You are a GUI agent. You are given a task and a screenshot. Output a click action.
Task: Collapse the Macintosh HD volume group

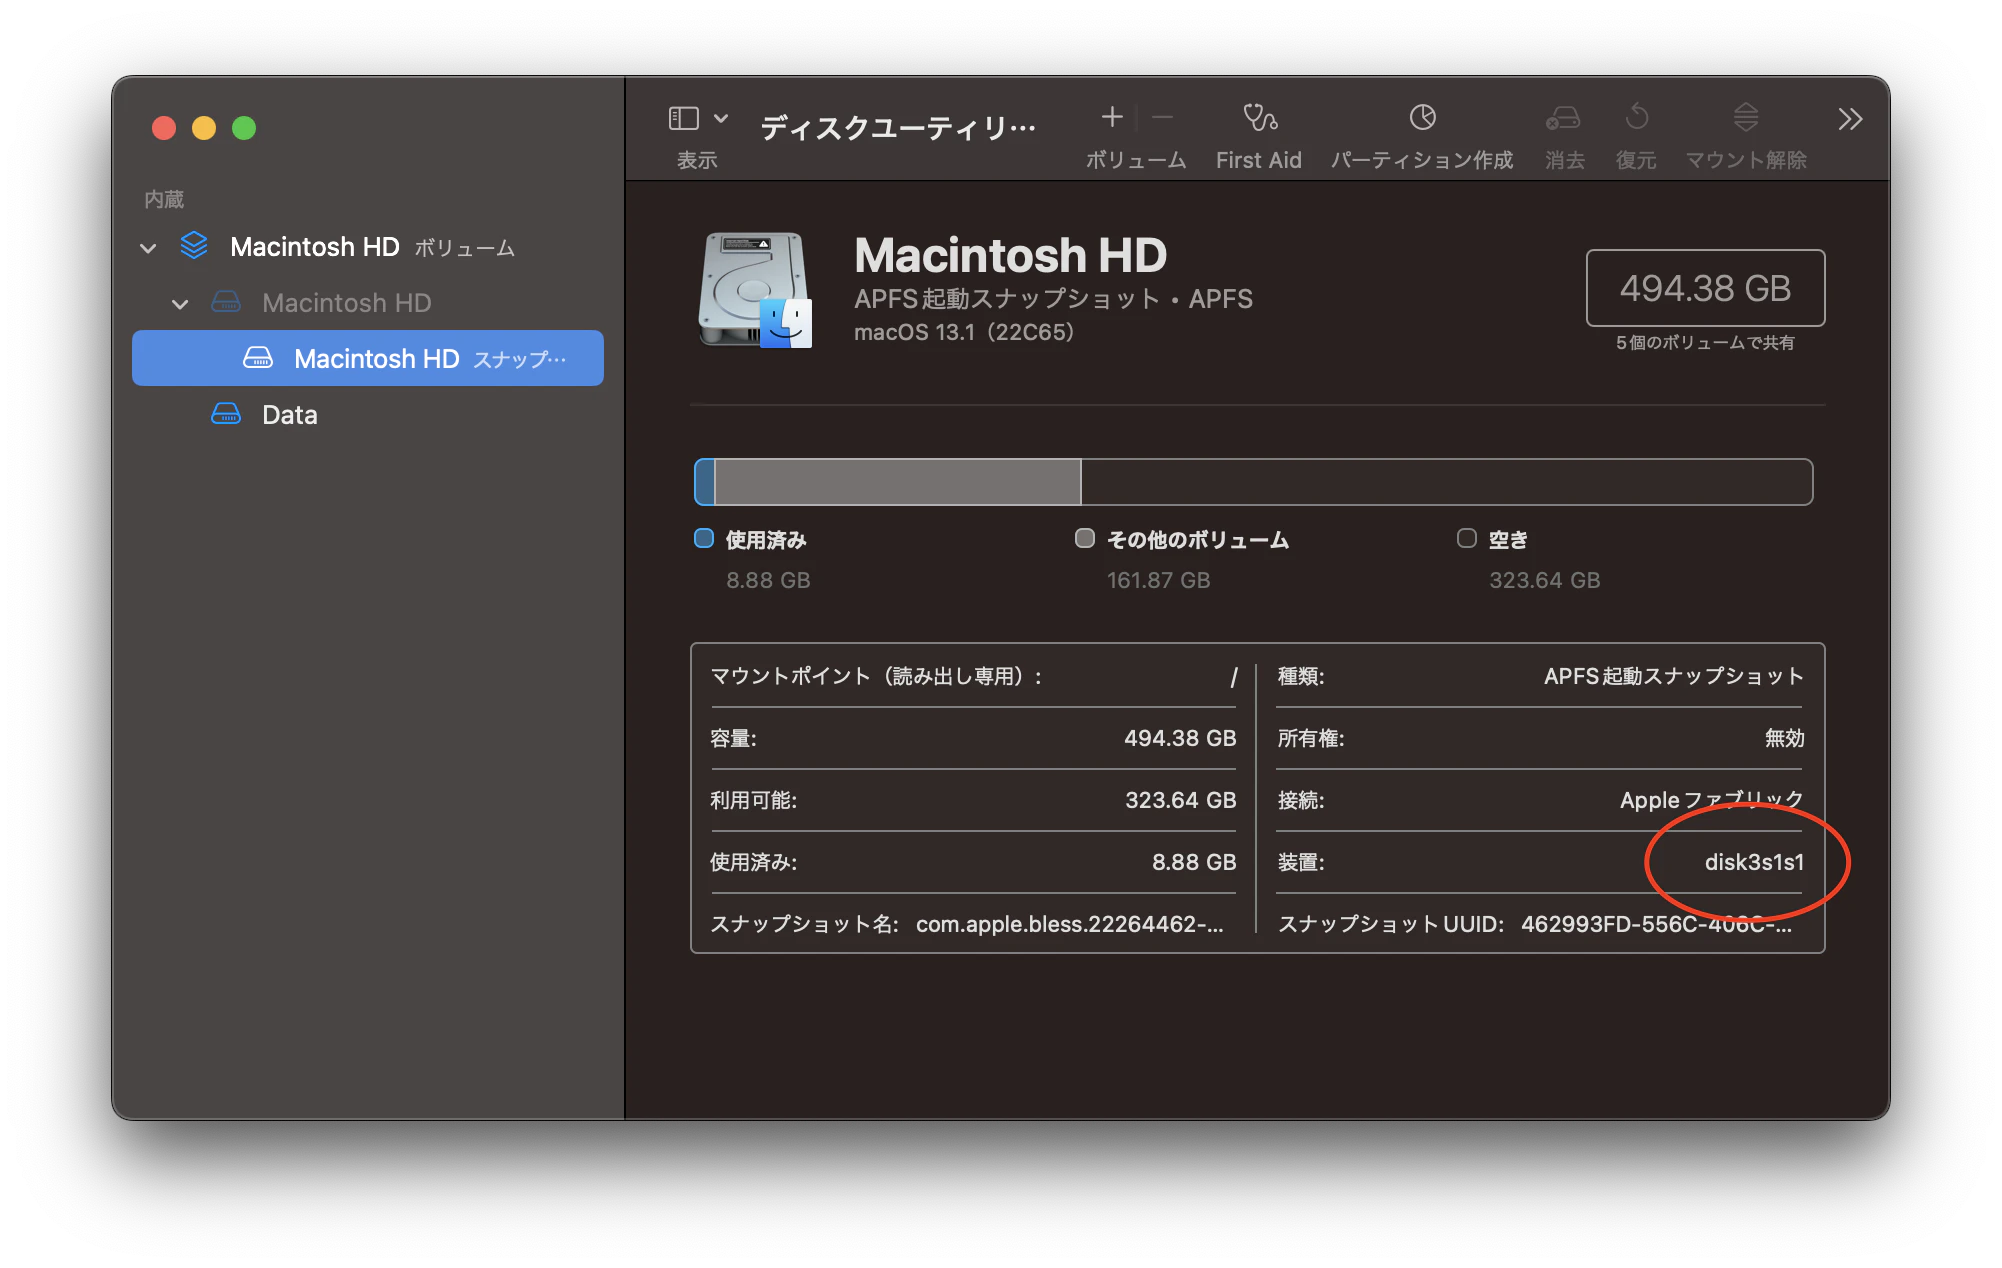148,248
